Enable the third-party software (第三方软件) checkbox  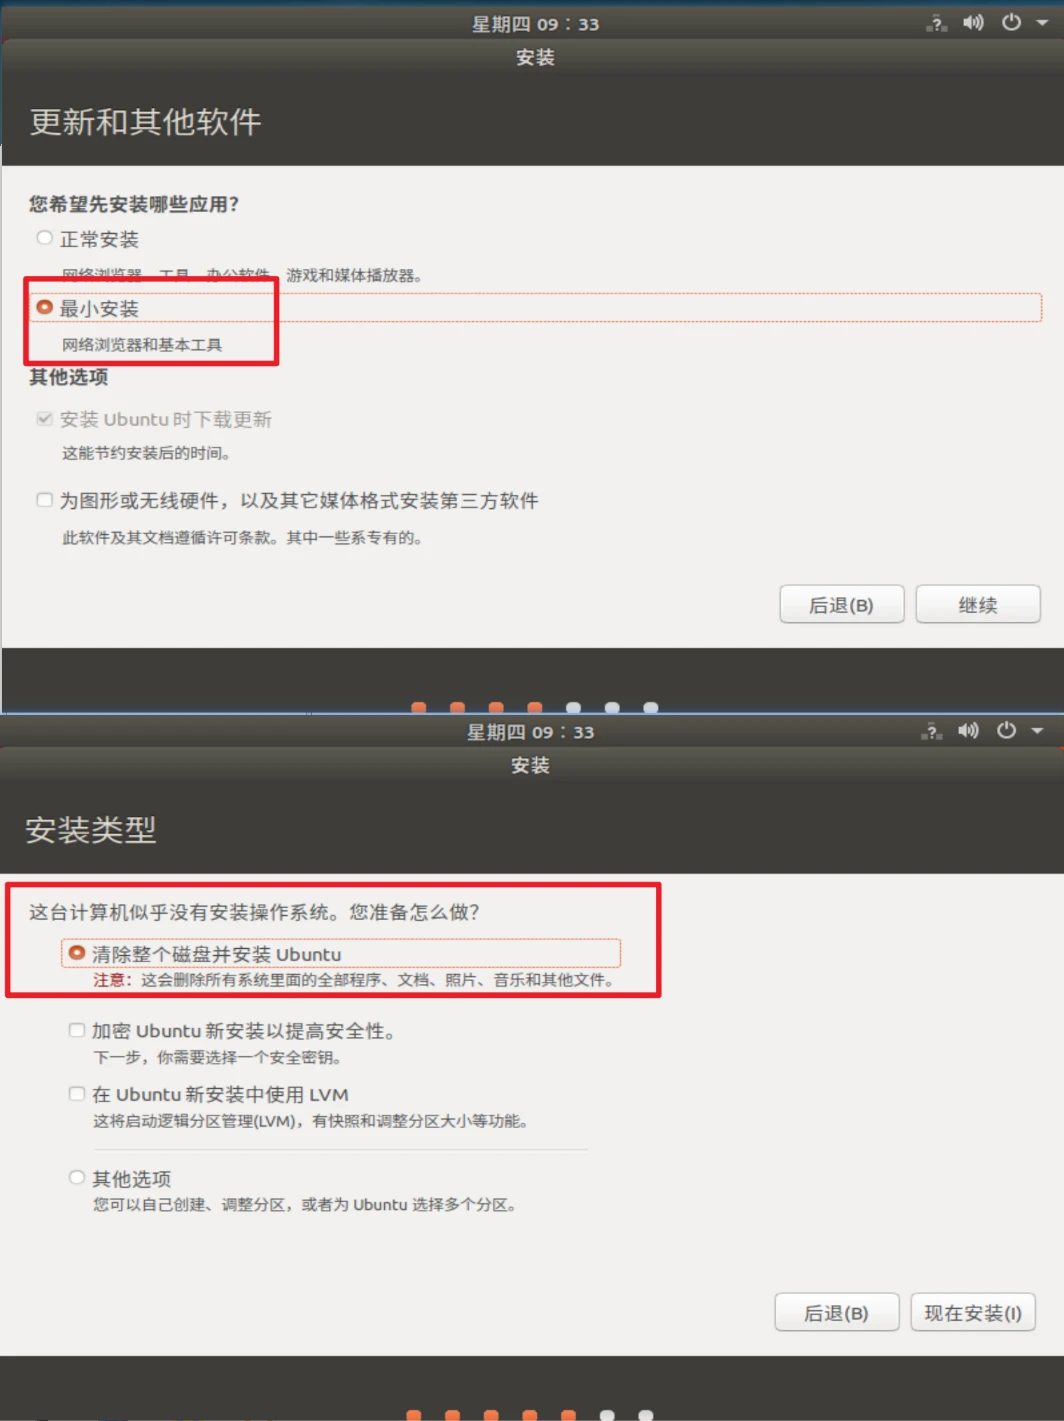coord(44,500)
